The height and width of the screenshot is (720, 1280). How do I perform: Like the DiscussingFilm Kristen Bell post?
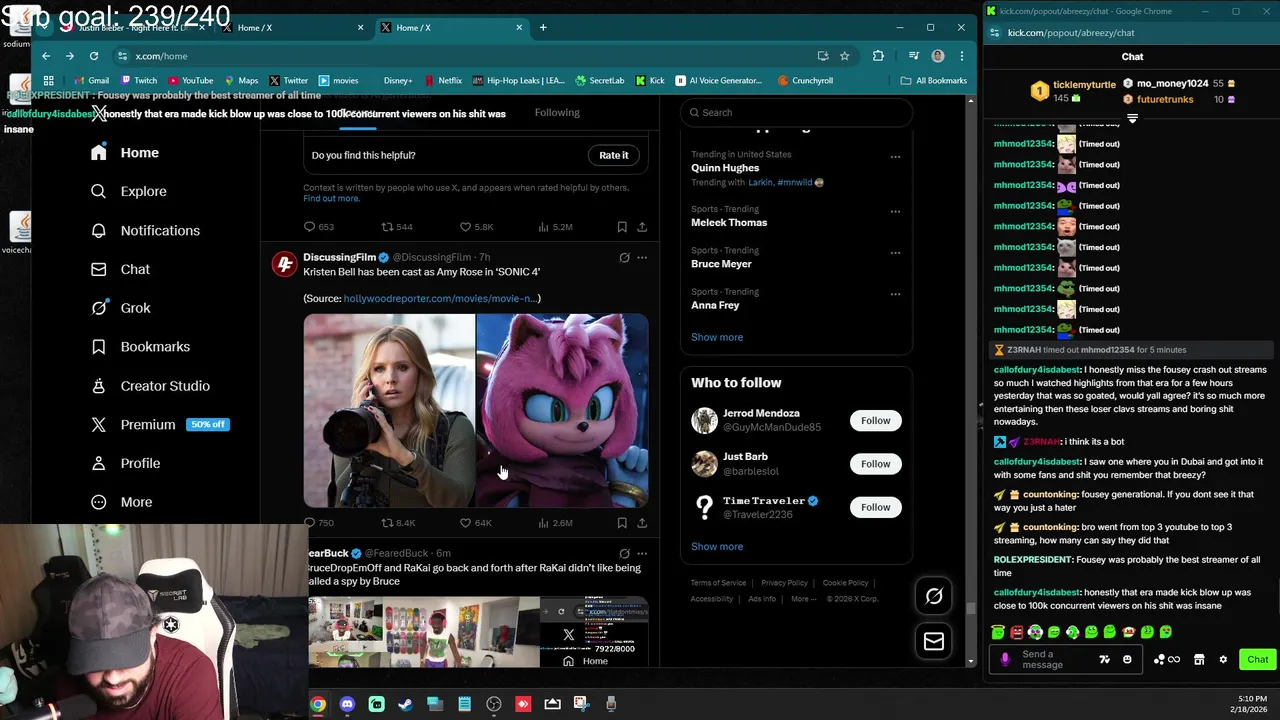[x=475, y=523]
